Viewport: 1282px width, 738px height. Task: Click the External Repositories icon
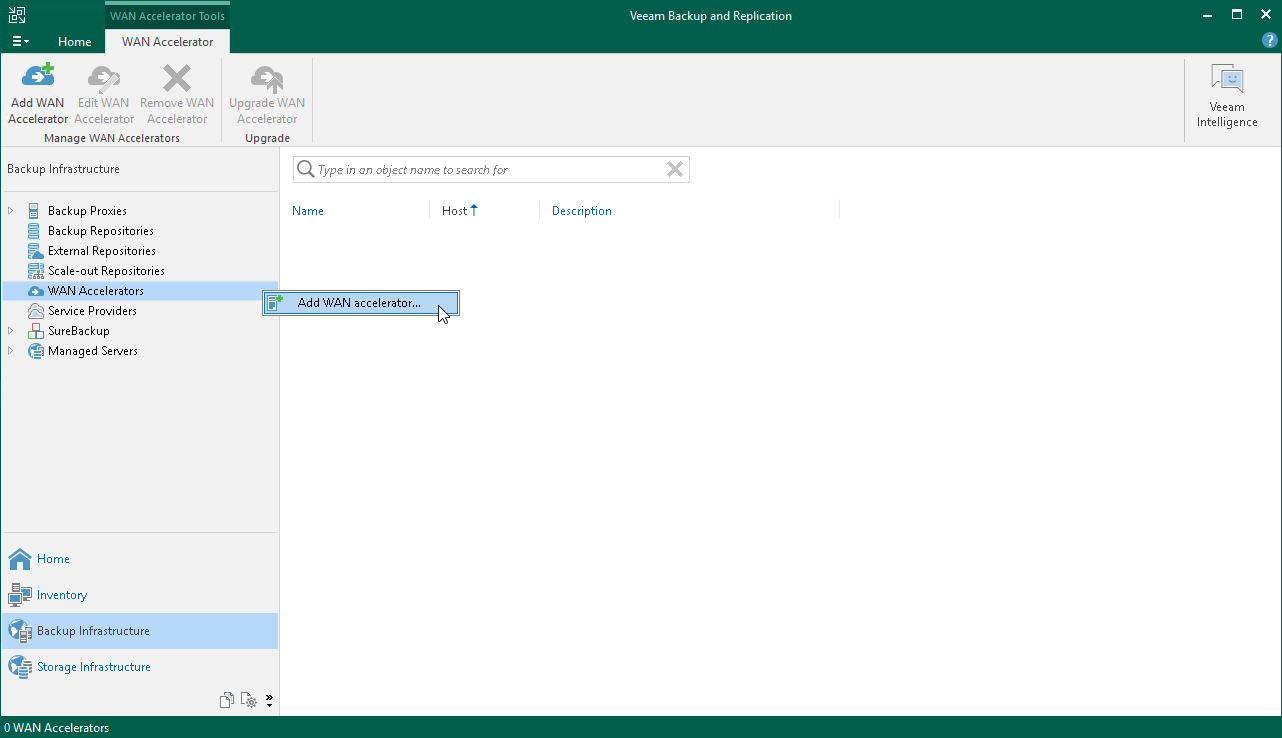pyautogui.click(x=35, y=251)
